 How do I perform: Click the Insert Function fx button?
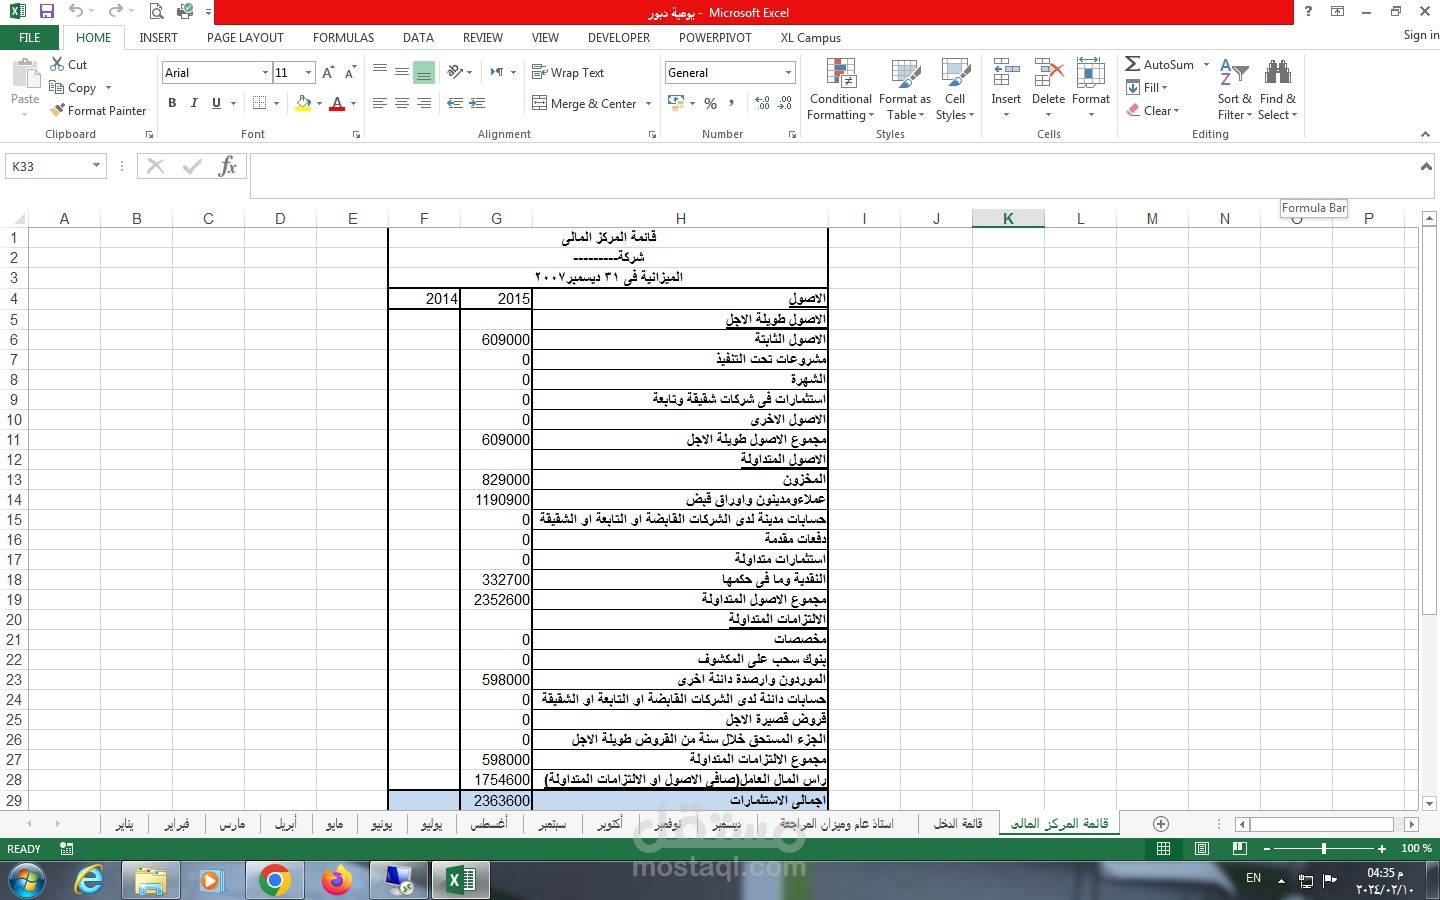[228, 166]
